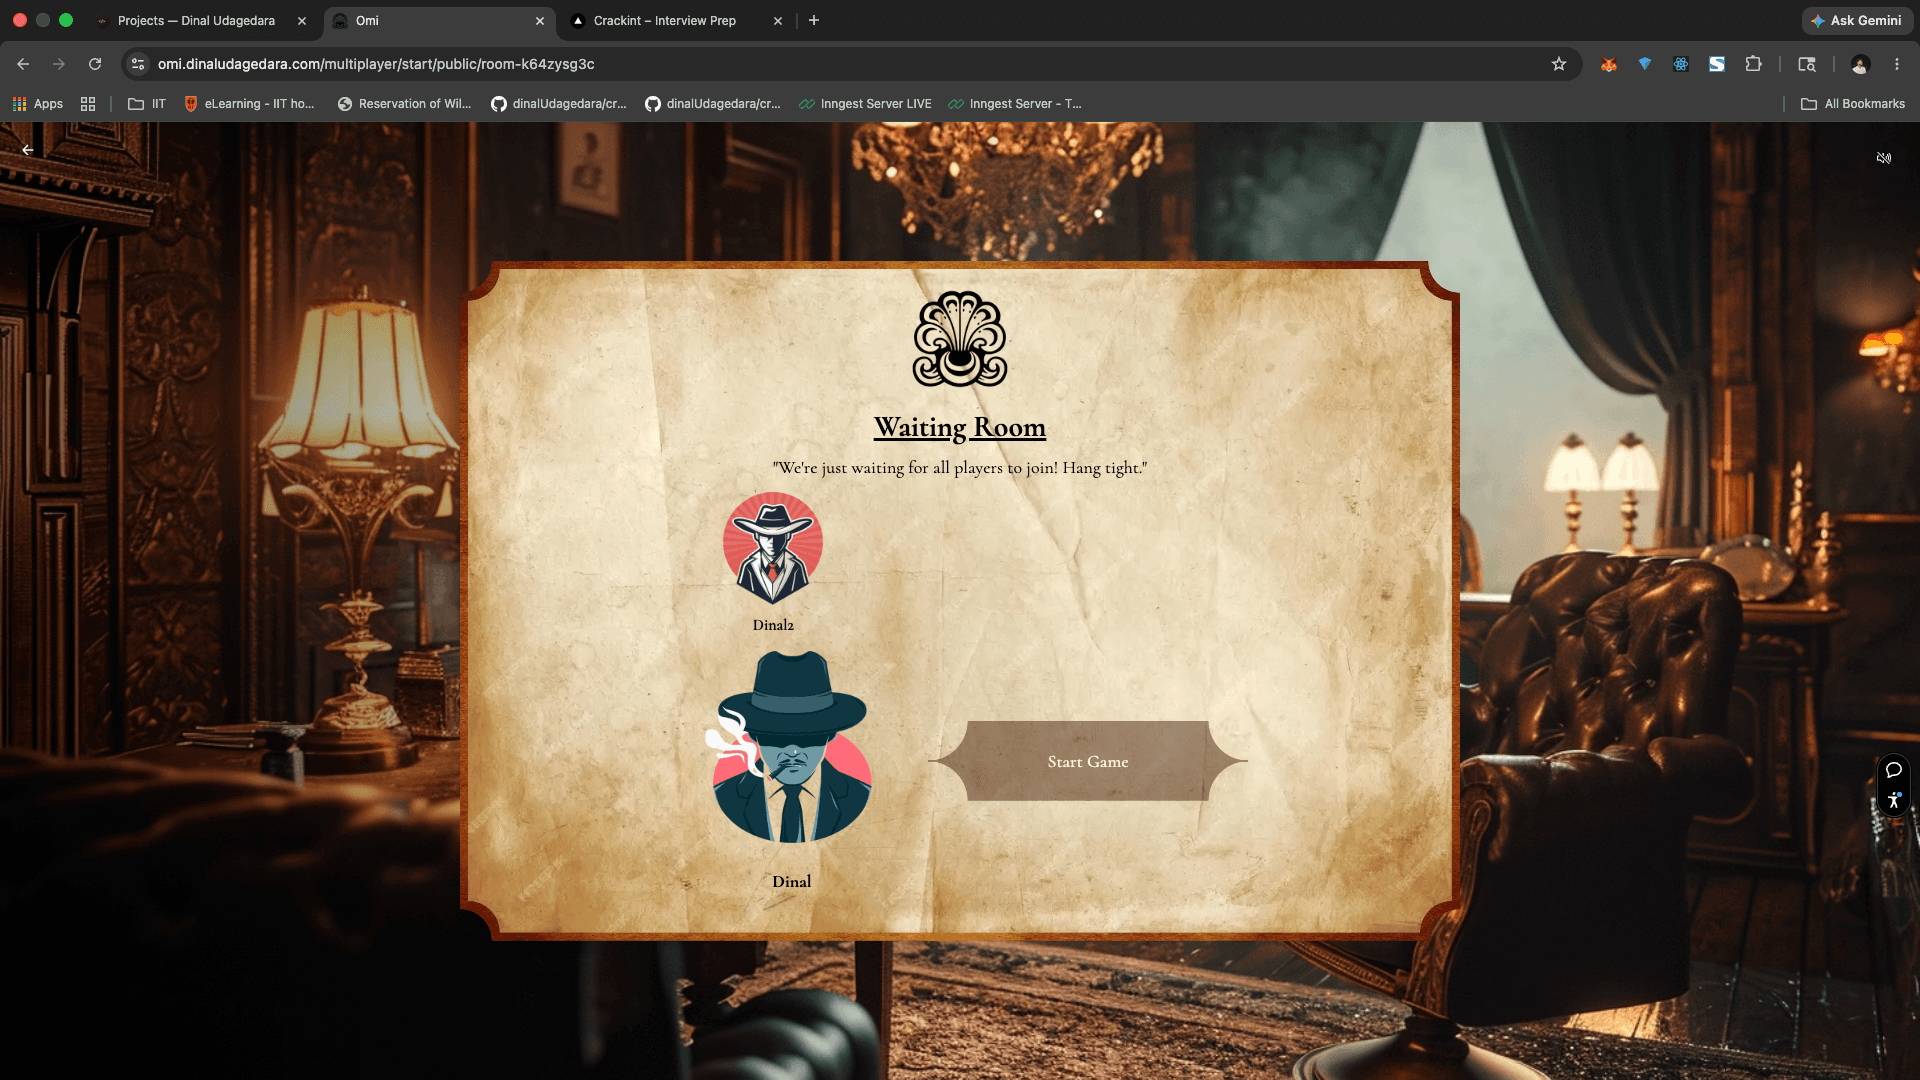
Task: Open the Apps bookmark shortcut
Action: coord(38,104)
